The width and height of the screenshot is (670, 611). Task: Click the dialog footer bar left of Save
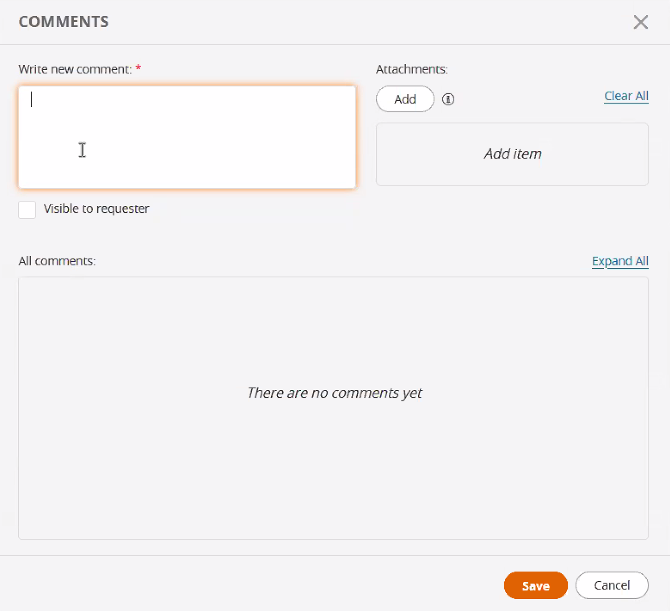tap(250, 585)
